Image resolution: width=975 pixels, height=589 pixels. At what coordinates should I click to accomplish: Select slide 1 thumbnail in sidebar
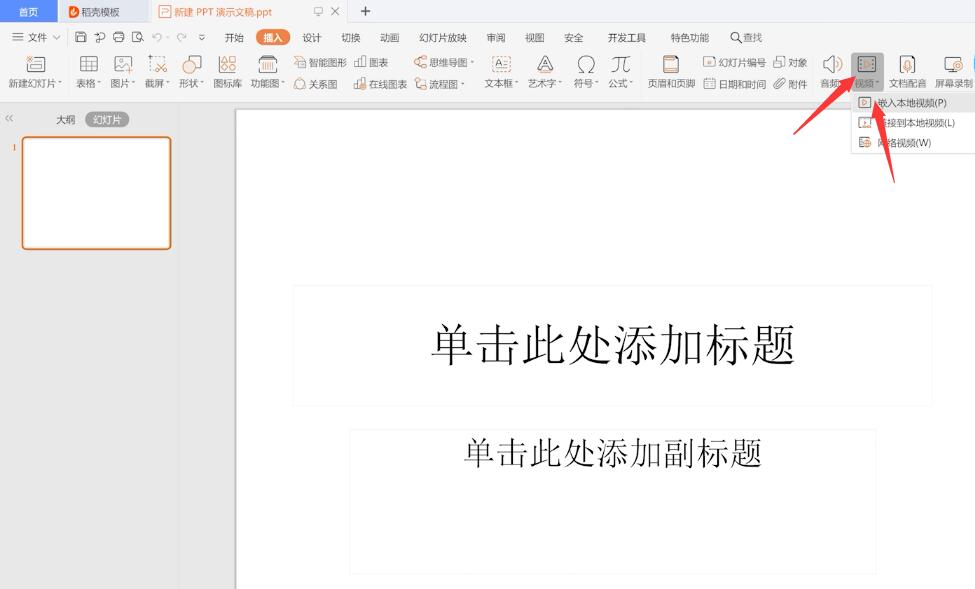tap(96, 193)
